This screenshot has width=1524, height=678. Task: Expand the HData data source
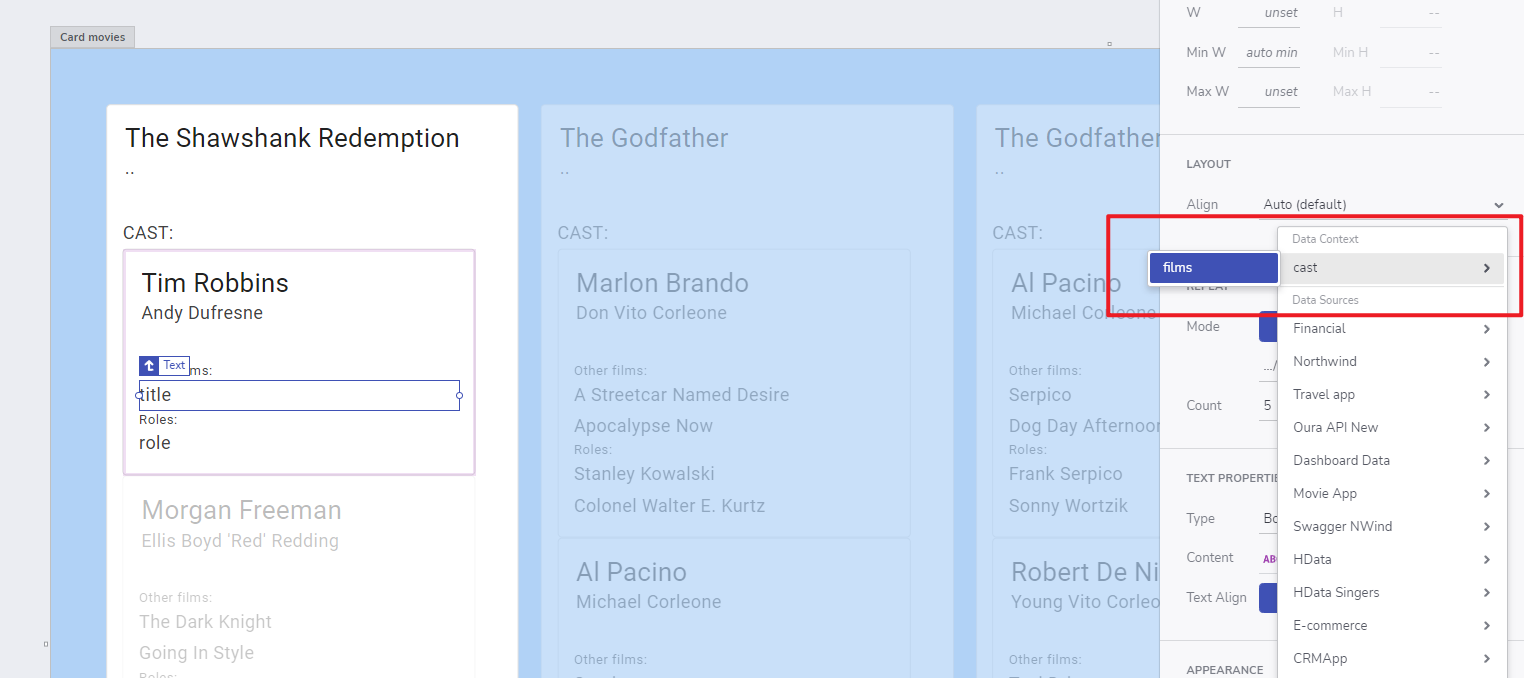[1391, 560]
